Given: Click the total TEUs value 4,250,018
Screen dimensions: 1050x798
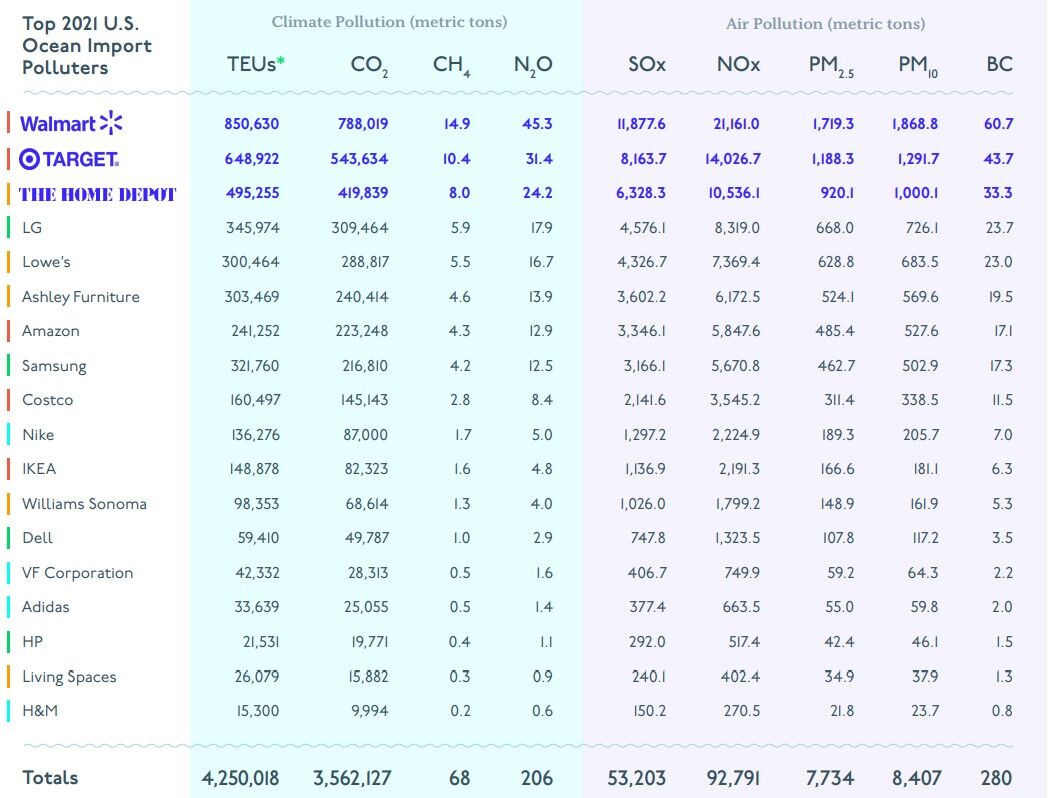Looking at the screenshot, I should pos(240,778).
